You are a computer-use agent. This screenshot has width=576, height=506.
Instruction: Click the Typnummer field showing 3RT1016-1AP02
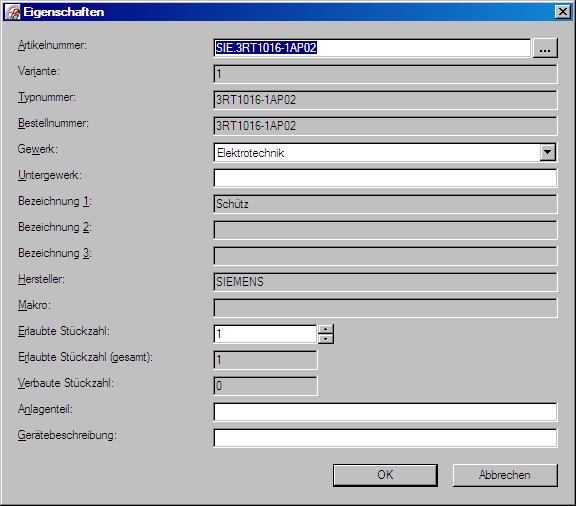click(385, 100)
